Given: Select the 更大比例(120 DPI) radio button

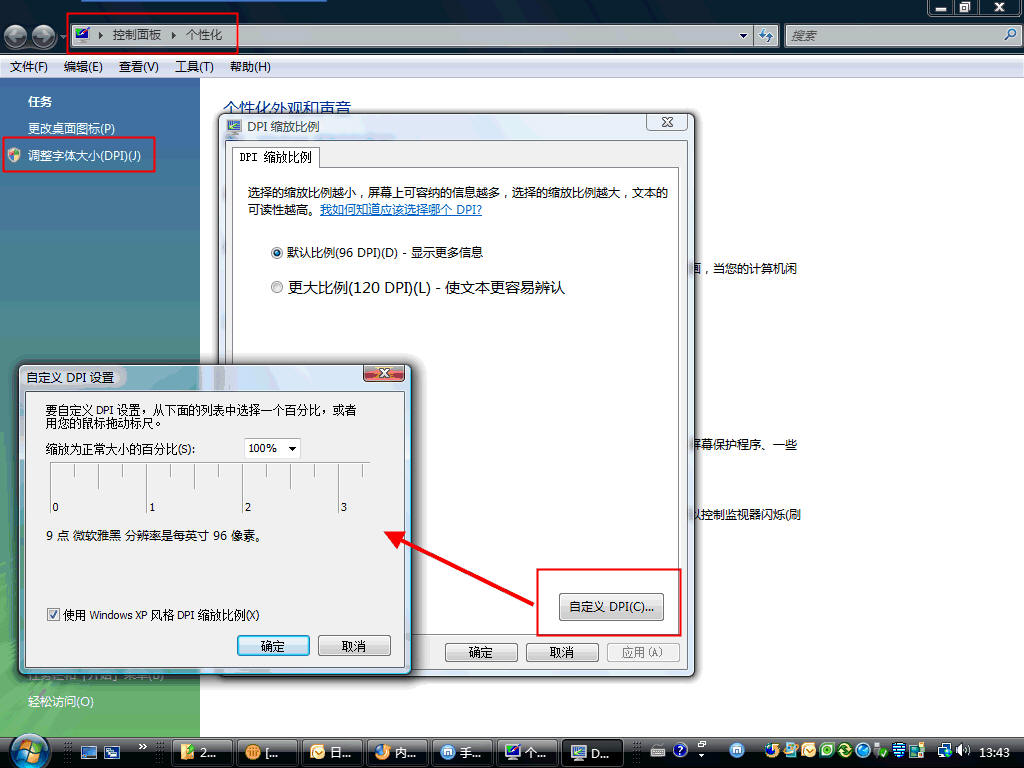Looking at the screenshot, I should 277,287.
